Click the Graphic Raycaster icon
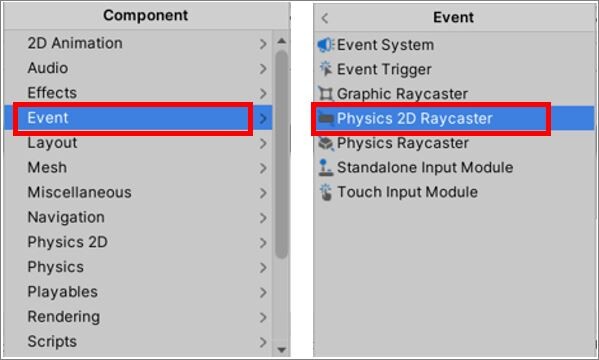599x360 pixels. pyautogui.click(x=325, y=94)
